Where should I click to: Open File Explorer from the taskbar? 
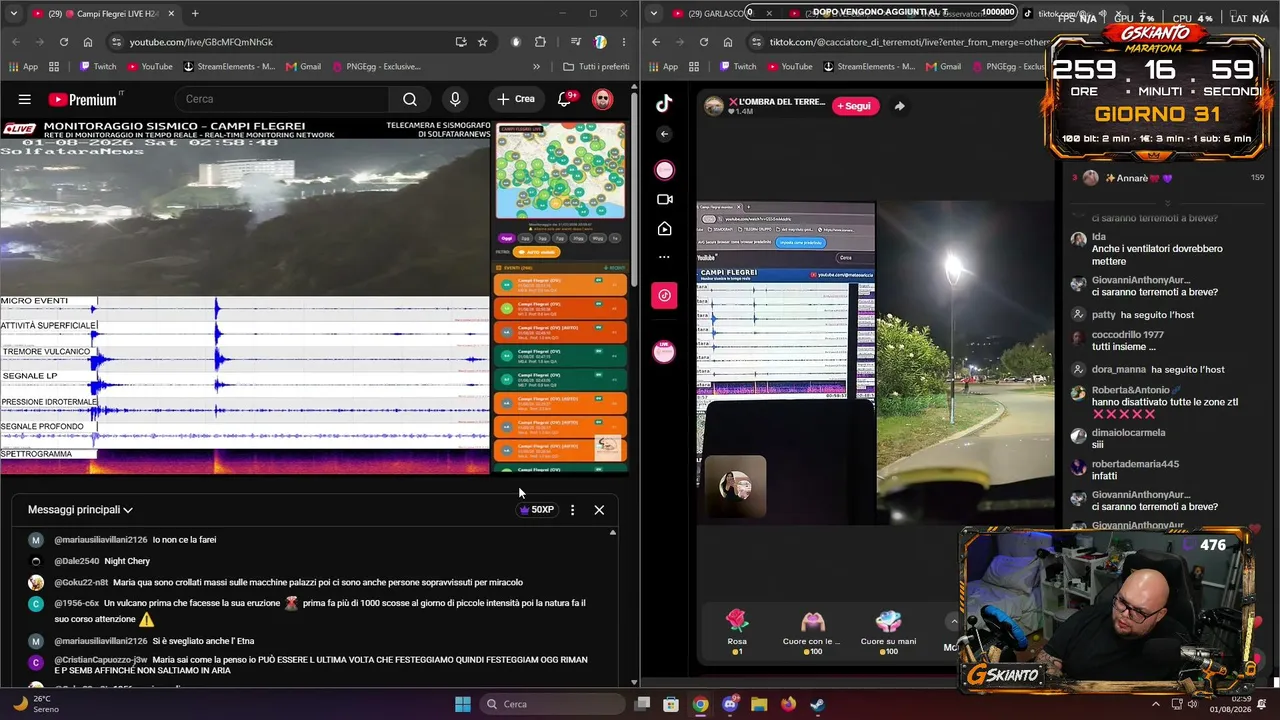[x=759, y=704]
